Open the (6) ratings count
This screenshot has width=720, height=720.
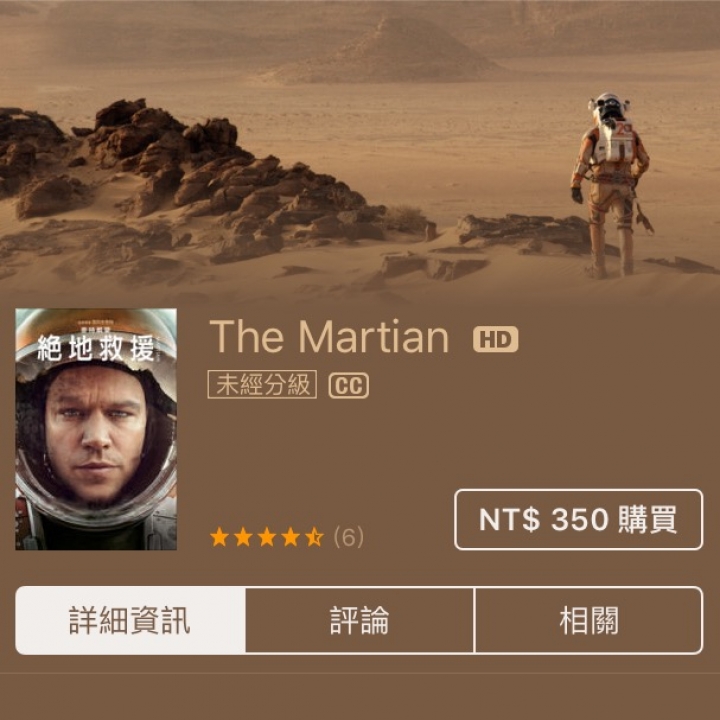click(349, 537)
